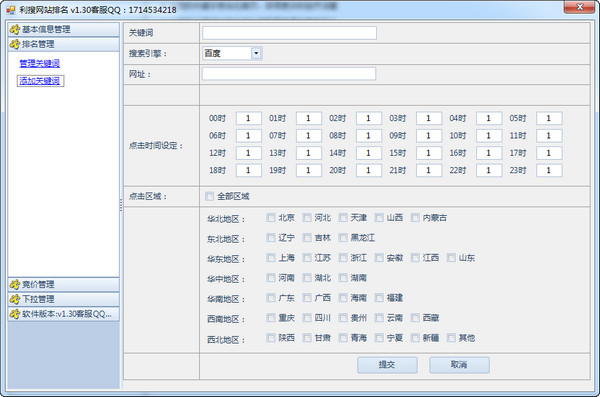This screenshot has height=397, width=600.
Task: Click the 15时 click count field
Action: click(x=429, y=153)
